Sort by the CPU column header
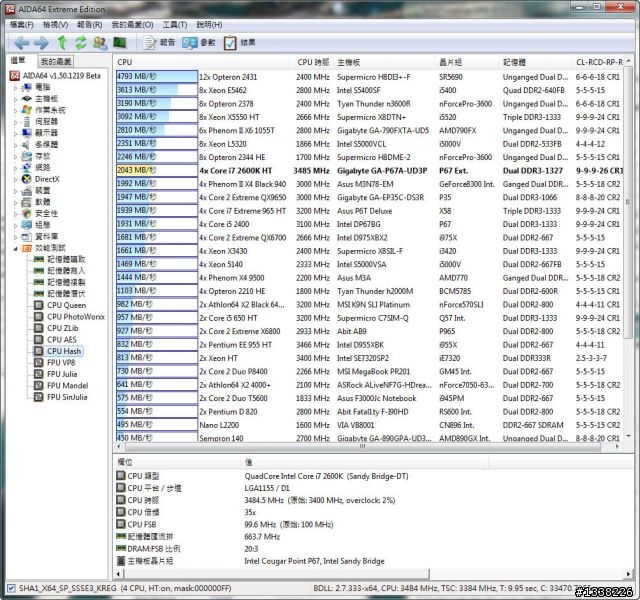The height and width of the screenshot is (600, 640). tap(202, 62)
